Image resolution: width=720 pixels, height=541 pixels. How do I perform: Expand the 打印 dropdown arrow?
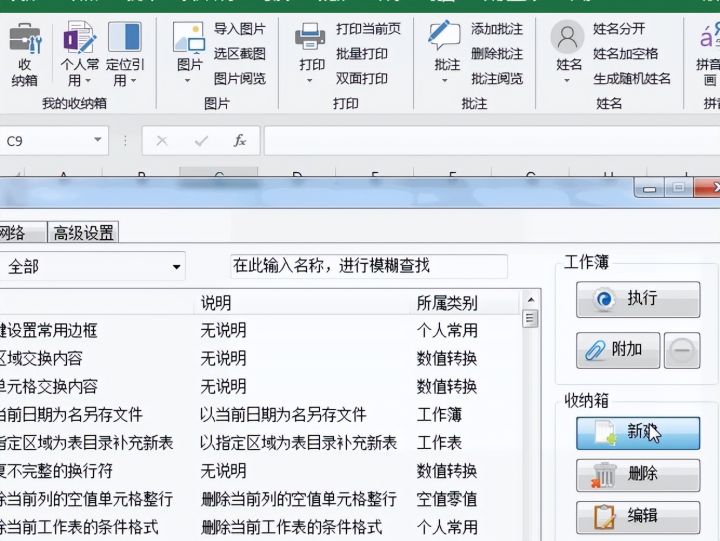pos(309,81)
